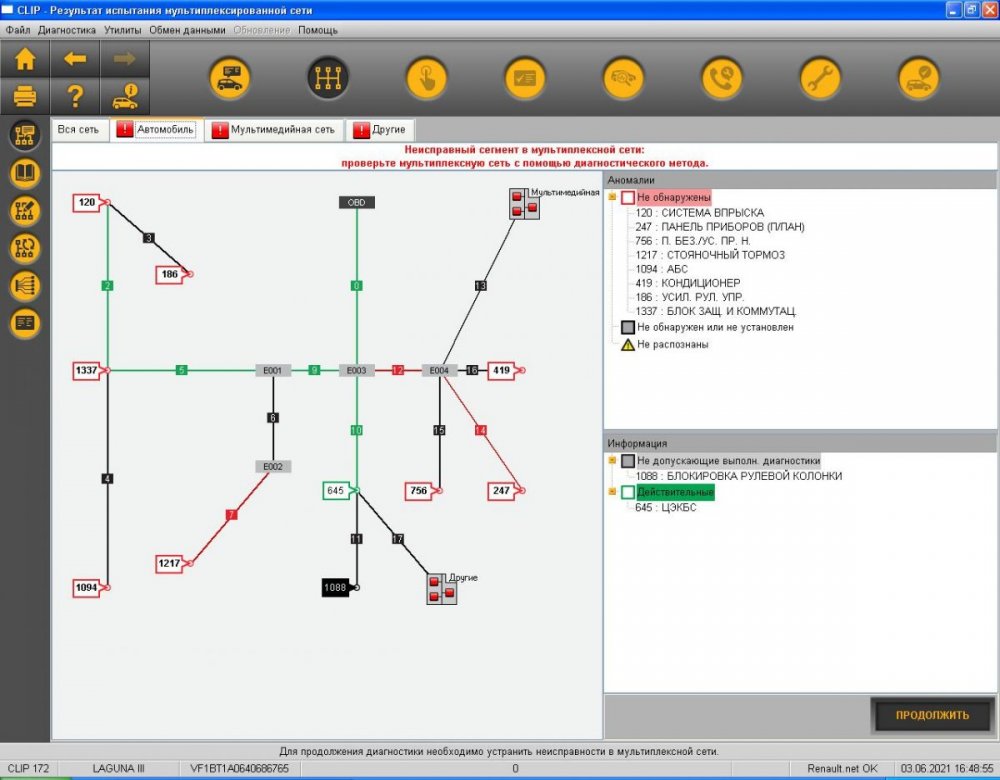Screen dimensions: 1000x780
Task: Click the forward arrow button
Action: [124, 59]
